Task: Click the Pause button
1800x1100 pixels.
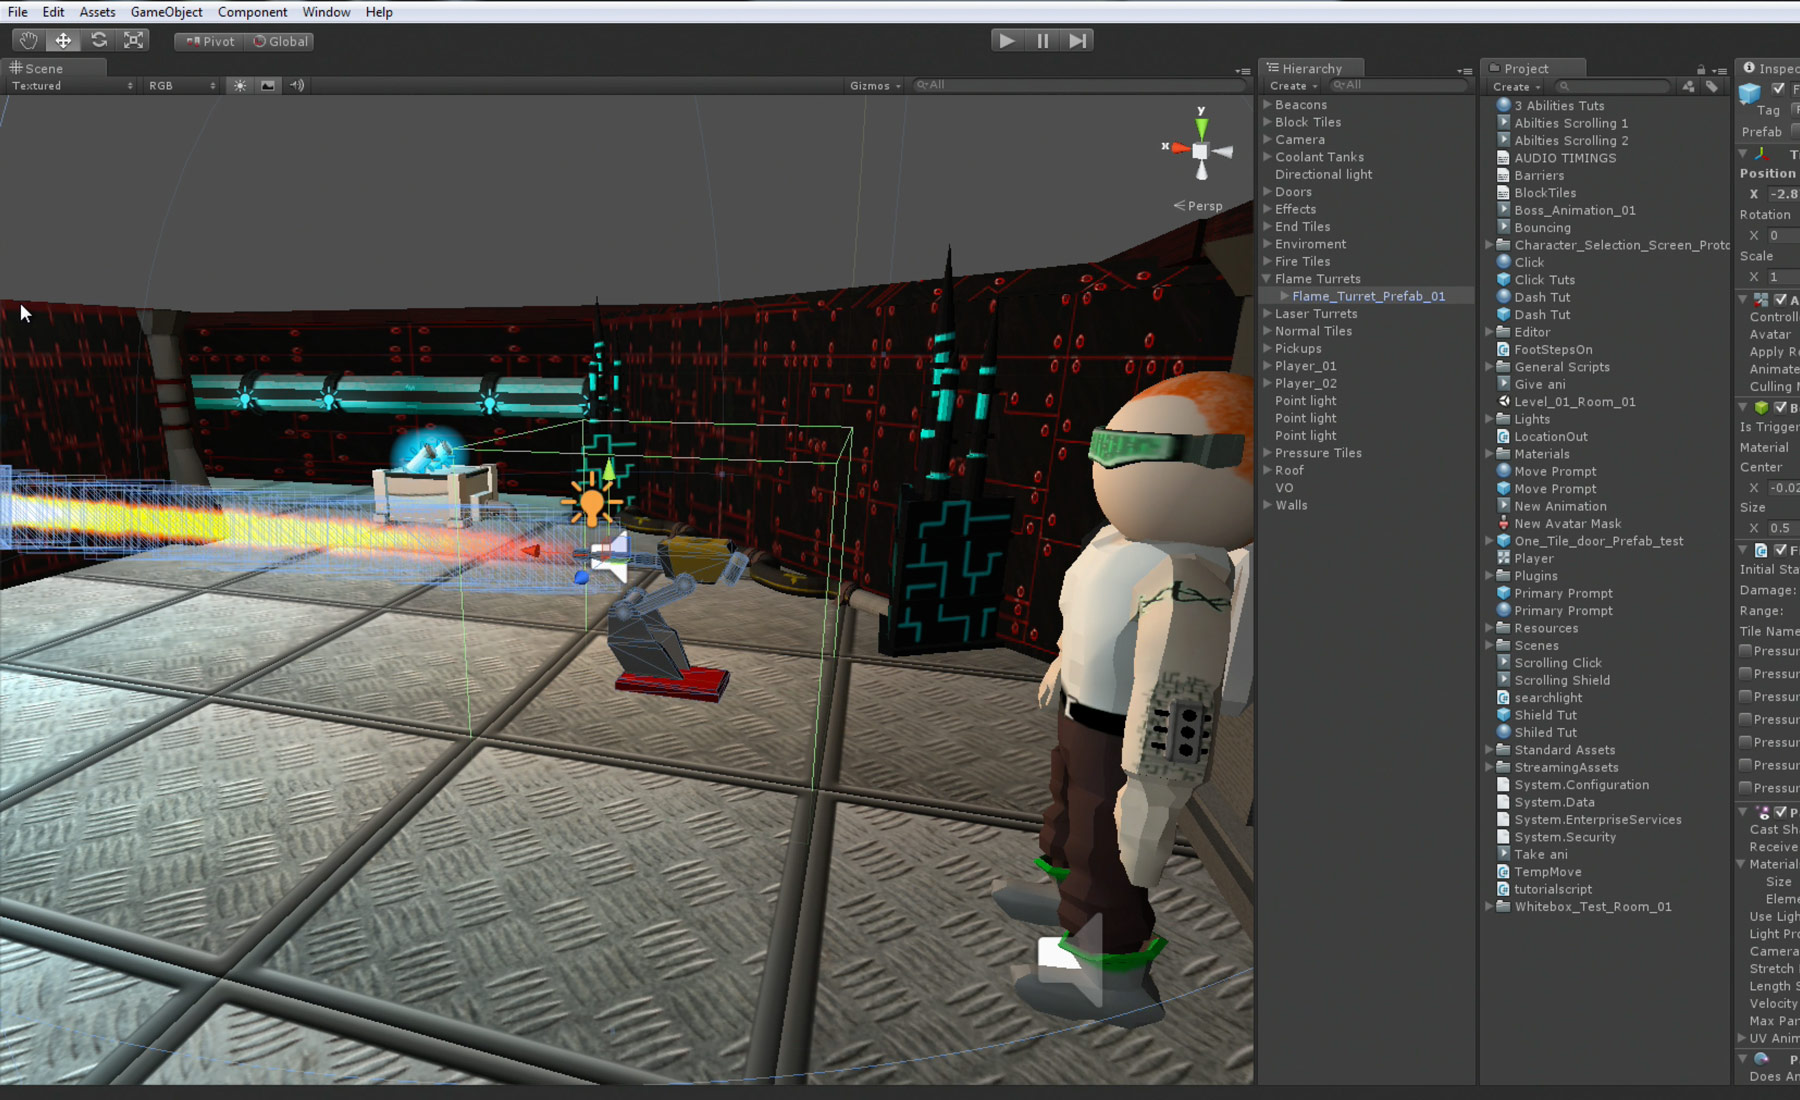Action: 1042,41
